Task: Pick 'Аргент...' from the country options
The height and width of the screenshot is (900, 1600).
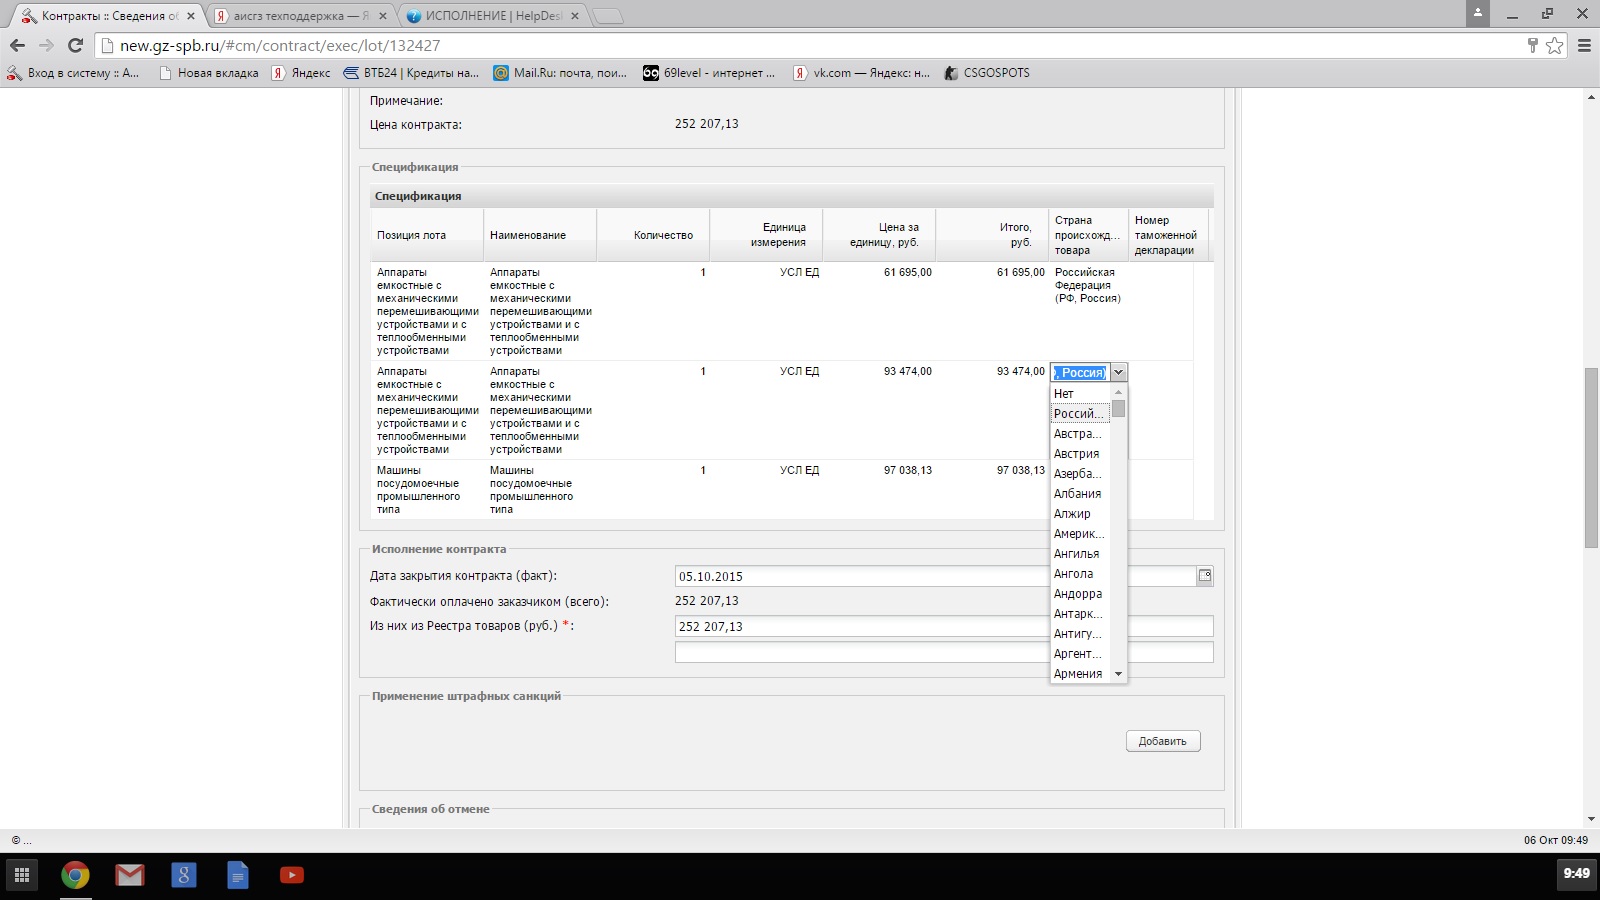Action: coord(1080,654)
